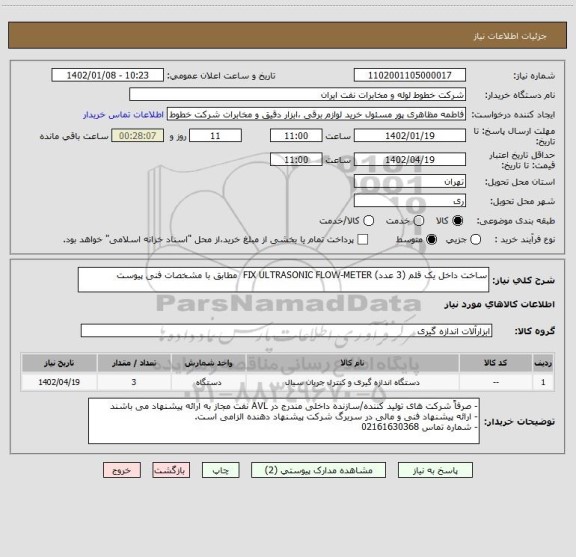Screen dimensions: 576x557
Task: Click the پاسخ به نیاز button
Action: [x=435, y=470]
